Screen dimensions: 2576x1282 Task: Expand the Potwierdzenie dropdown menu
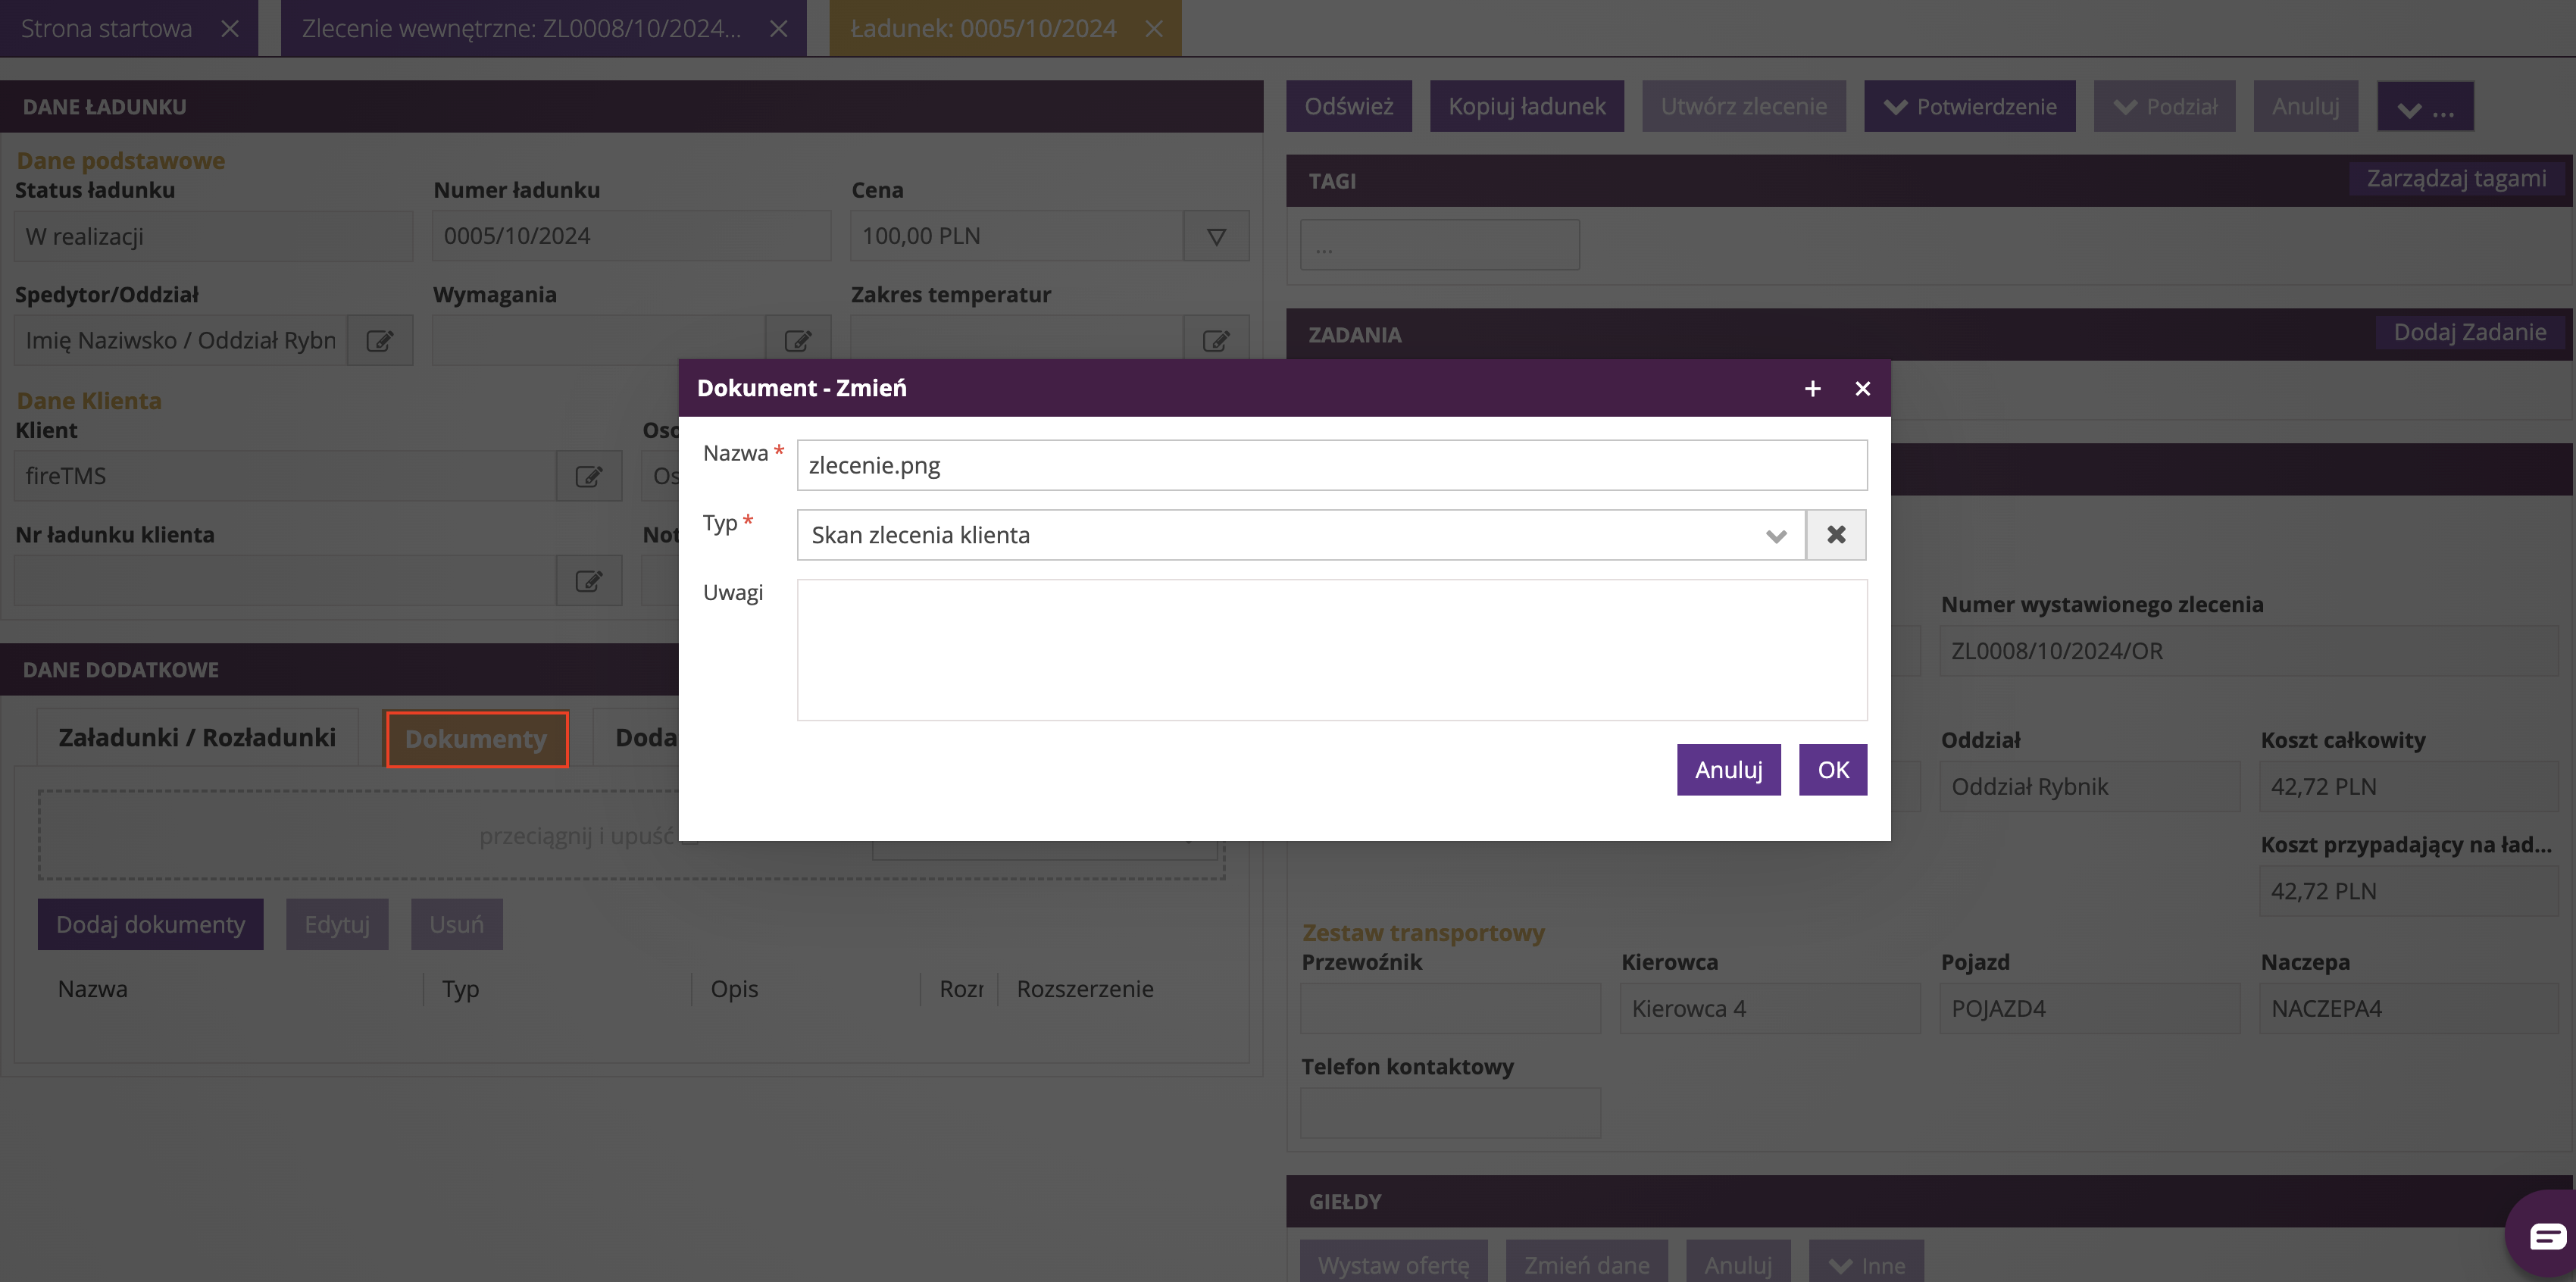click(x=1969, y=106)
